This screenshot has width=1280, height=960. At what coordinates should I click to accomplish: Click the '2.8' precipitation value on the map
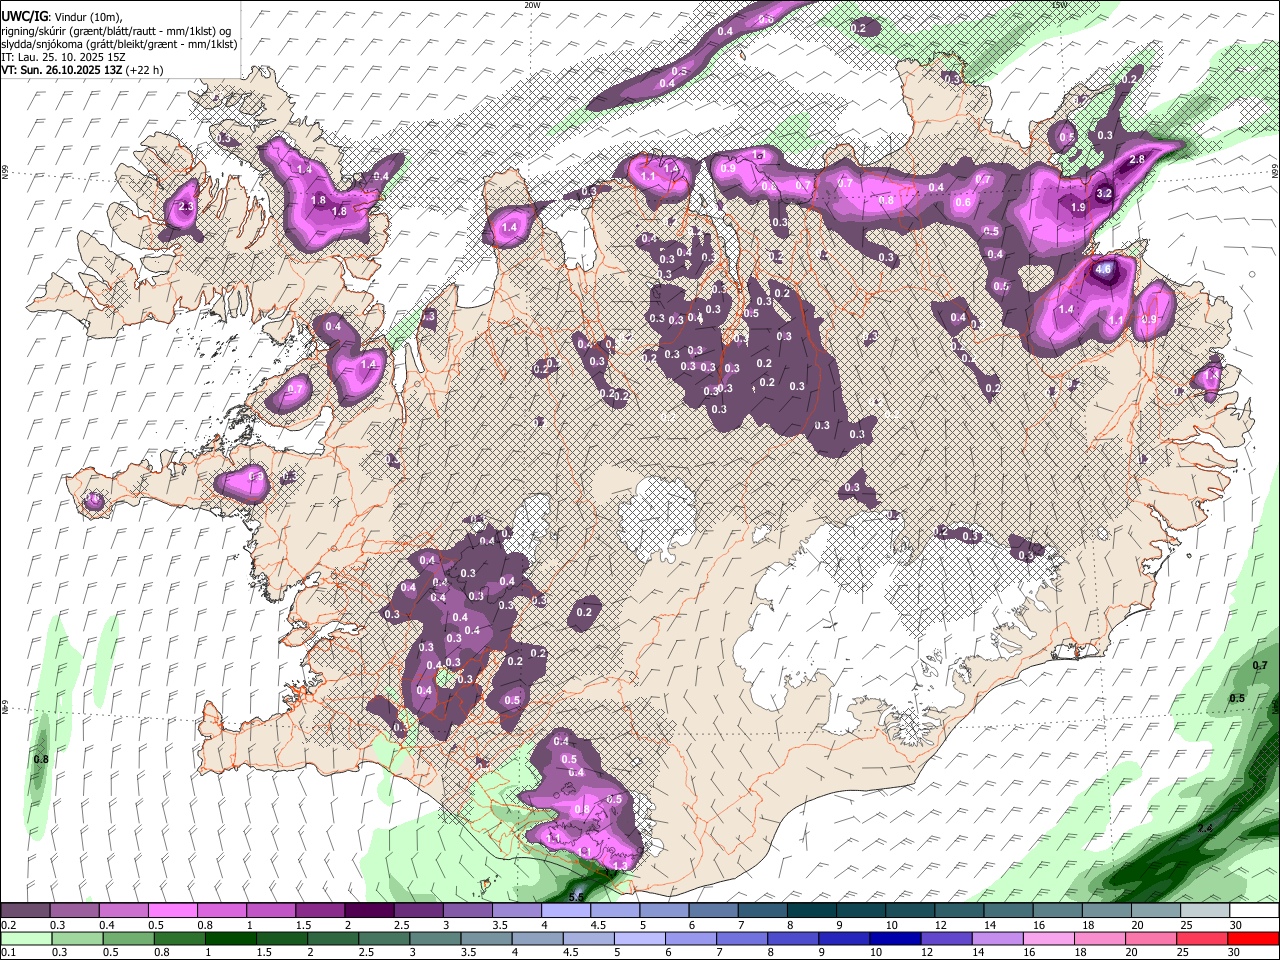1136,159
